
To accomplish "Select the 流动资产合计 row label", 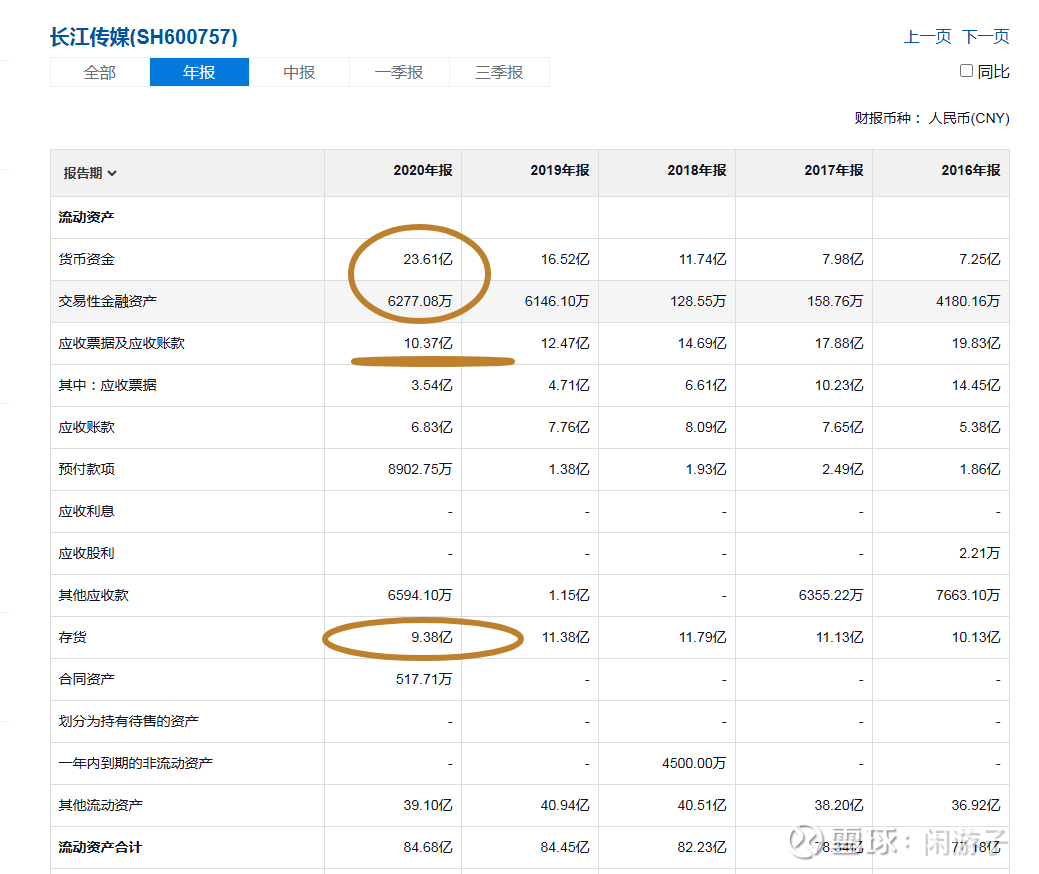I will (x=100, y=847).
